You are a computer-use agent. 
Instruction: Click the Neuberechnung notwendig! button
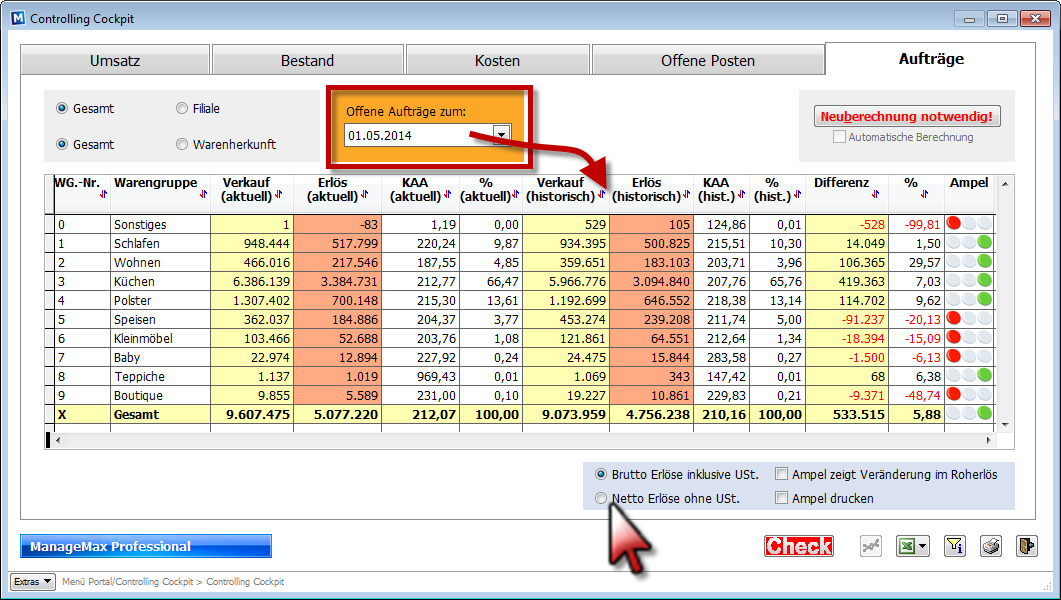[x=907, y=116]
